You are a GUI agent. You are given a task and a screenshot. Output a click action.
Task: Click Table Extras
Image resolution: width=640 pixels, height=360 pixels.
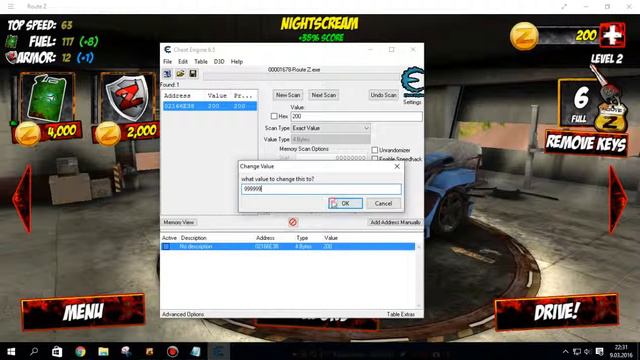tap(401, 314)
